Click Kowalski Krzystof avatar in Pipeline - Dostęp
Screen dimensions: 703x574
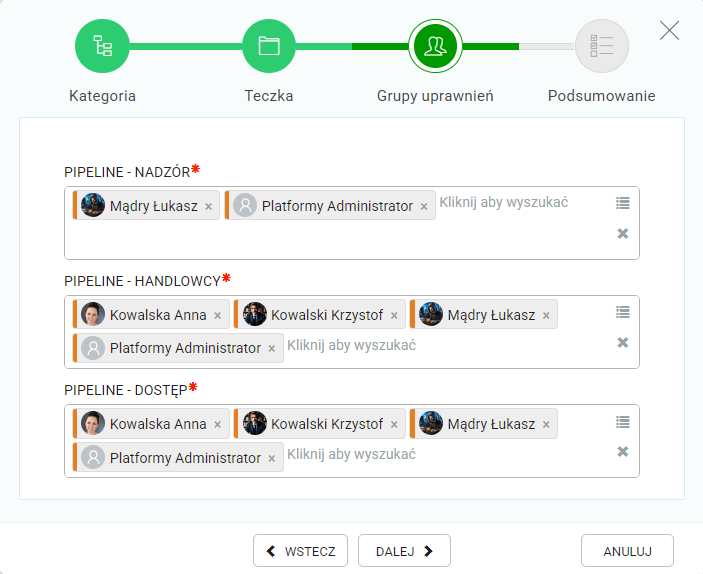coord(255,423)
